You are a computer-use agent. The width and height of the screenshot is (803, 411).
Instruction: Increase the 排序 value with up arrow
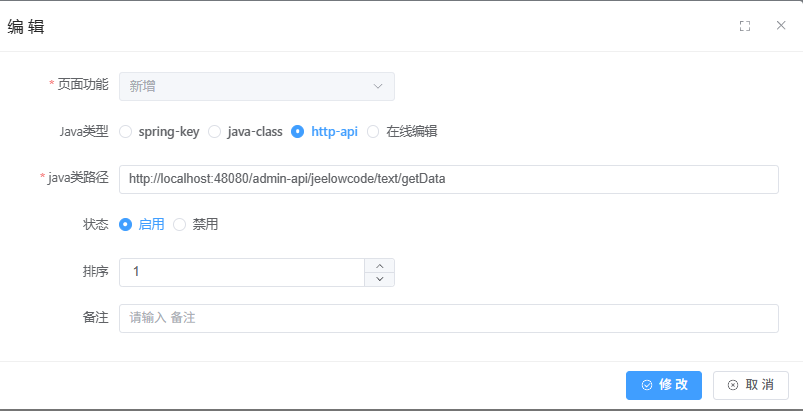pos(379,265)
